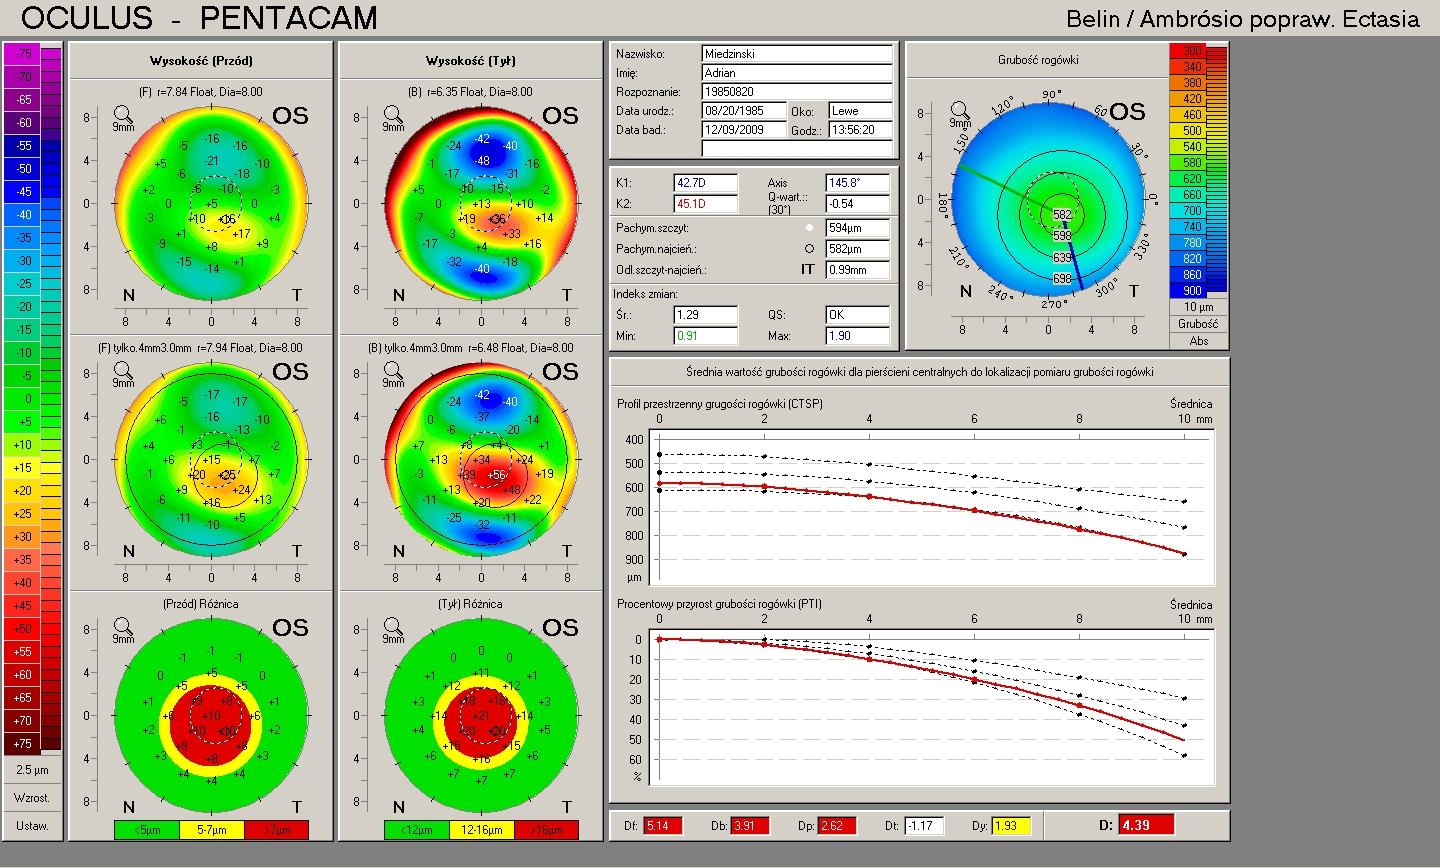Screen dimensions: 1440x868
Task: Select the -75 swatch in elevation color scale
Action: pyautogui.click(x=24, y=54)
